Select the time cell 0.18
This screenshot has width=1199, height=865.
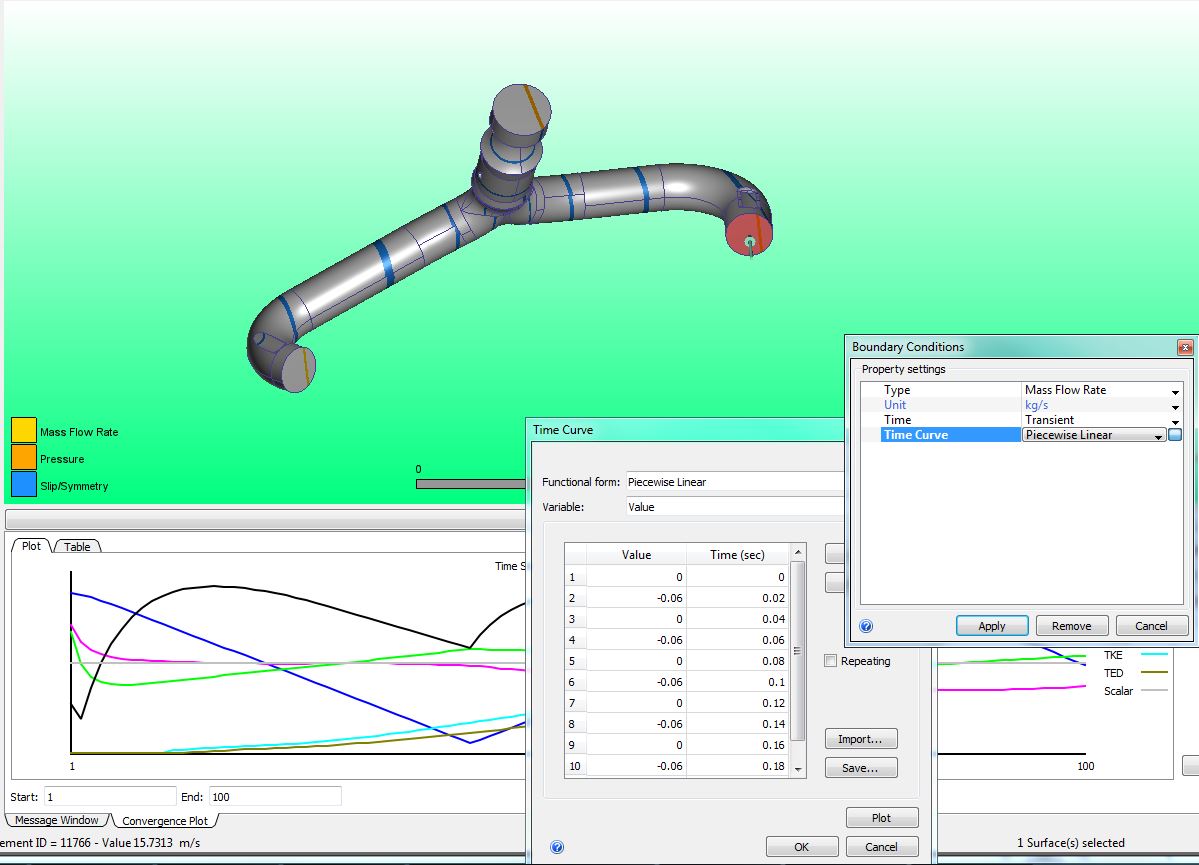click(x=737, y=766)
